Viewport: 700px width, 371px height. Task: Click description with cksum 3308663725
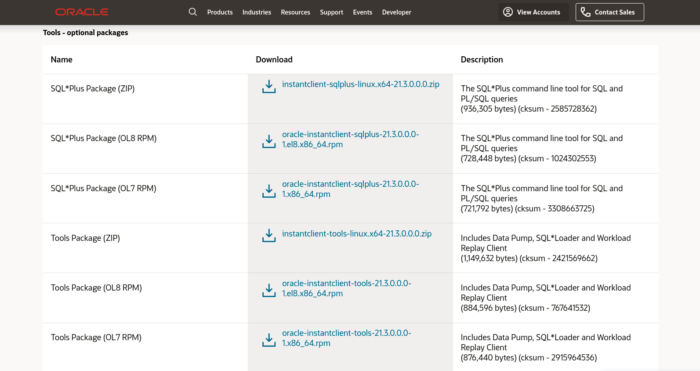[x=542, y=198]
